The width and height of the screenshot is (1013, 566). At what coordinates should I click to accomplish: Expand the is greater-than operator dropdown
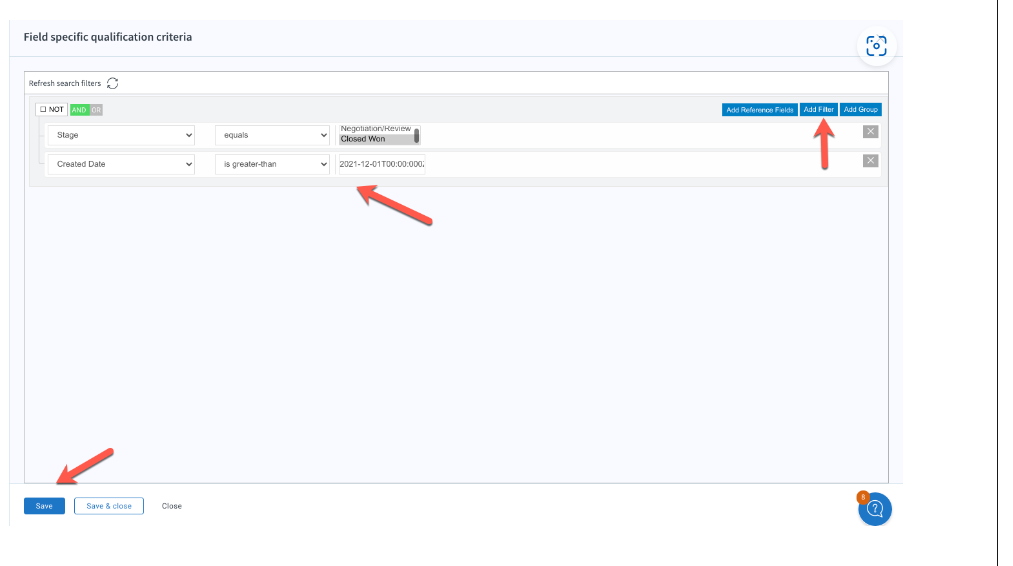click(x=272, y=164)
